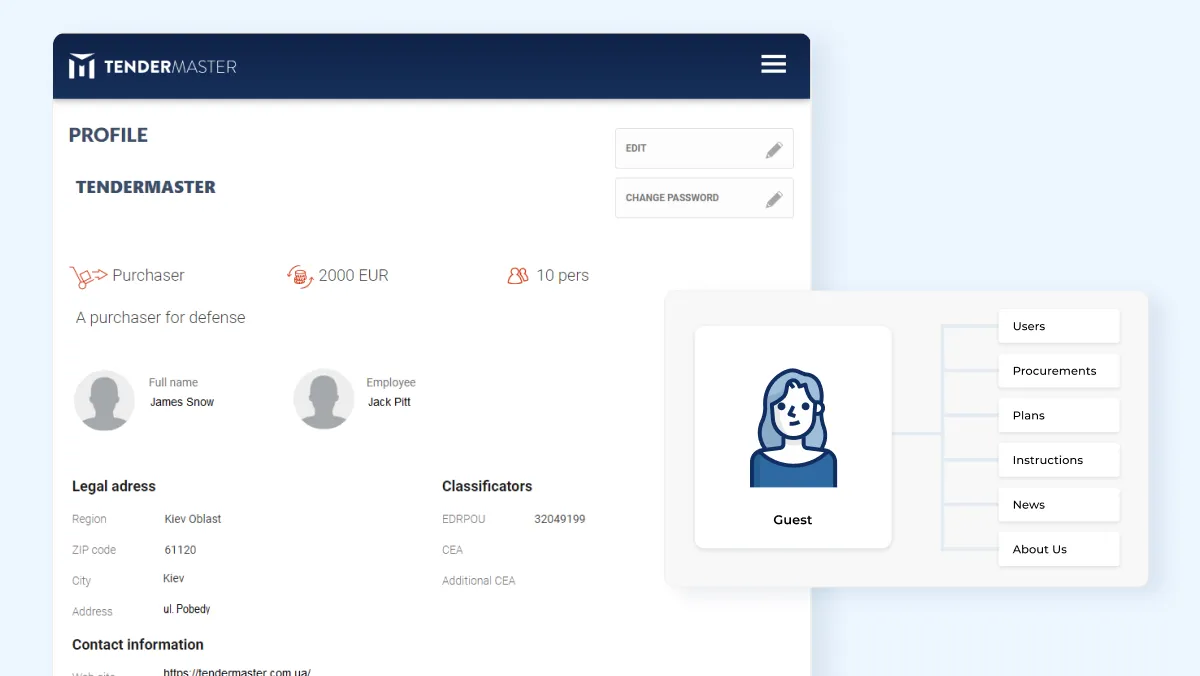1200x676 pixels.
Task: Click the 'Guest' label under the avatar
Action: click(793, 520)
